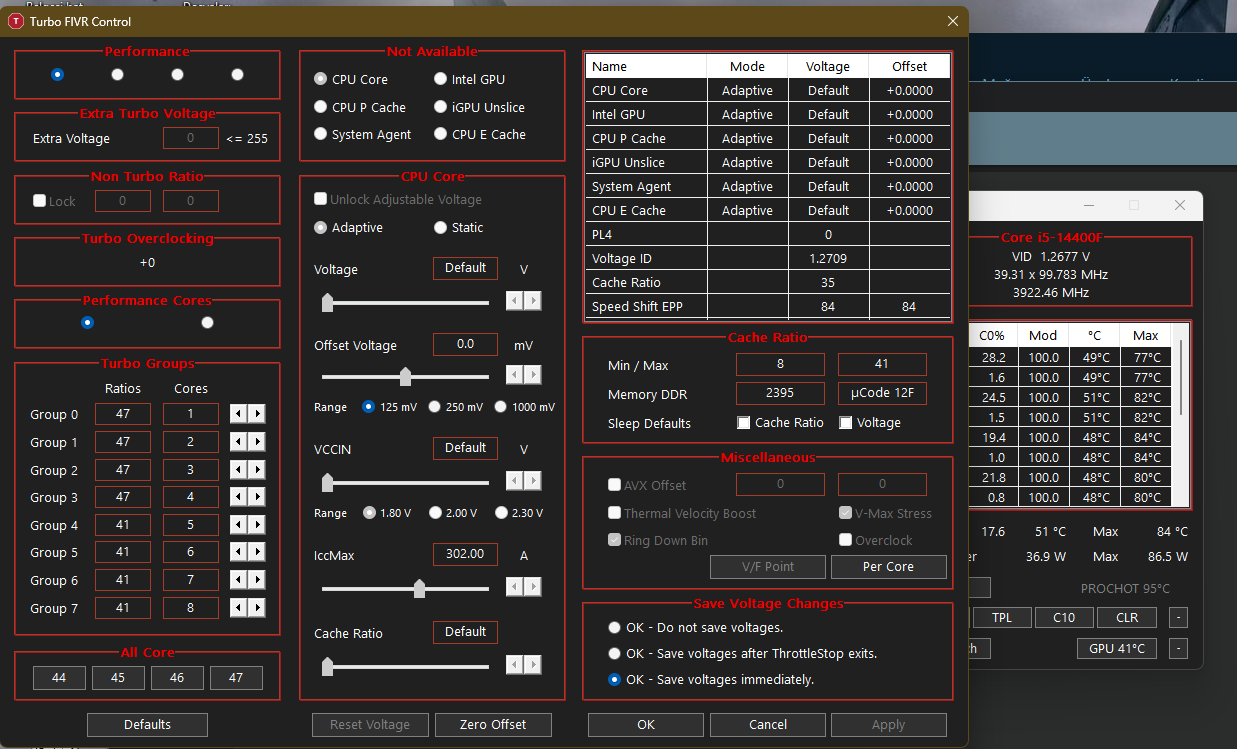Select the first Performance profile radio button
Viewport: 1237px width, 749px height.
point(57,74)
